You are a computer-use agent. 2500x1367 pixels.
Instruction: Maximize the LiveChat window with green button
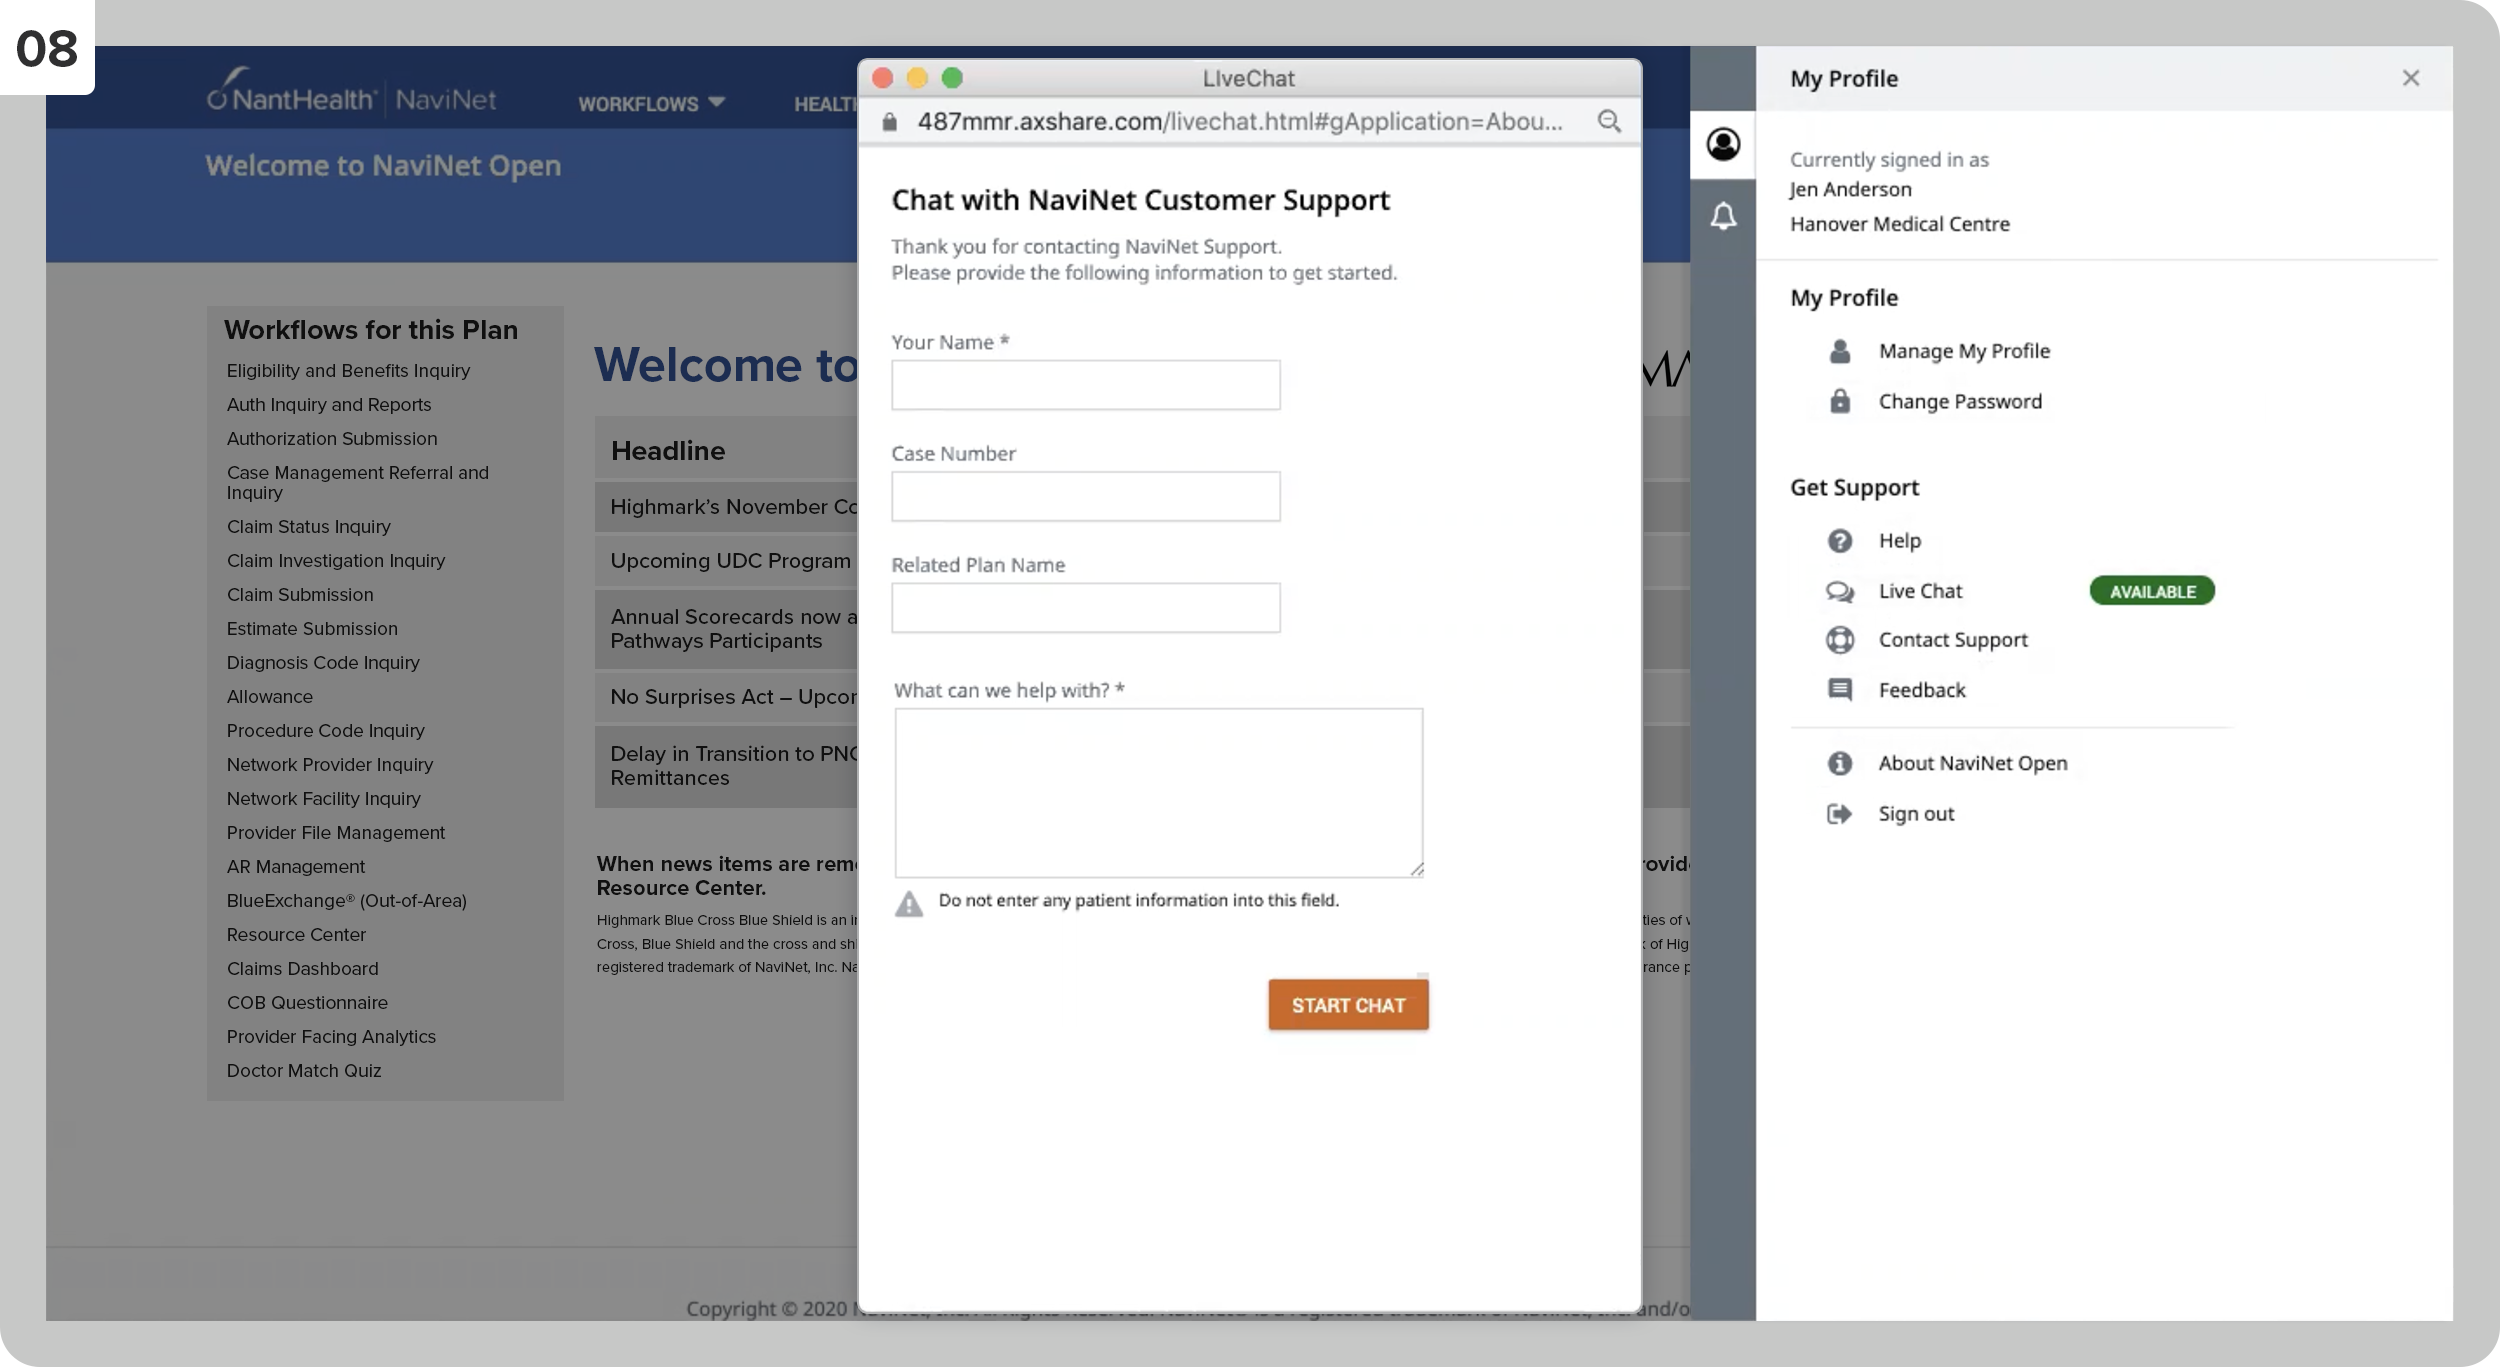(x=952, y=78)
